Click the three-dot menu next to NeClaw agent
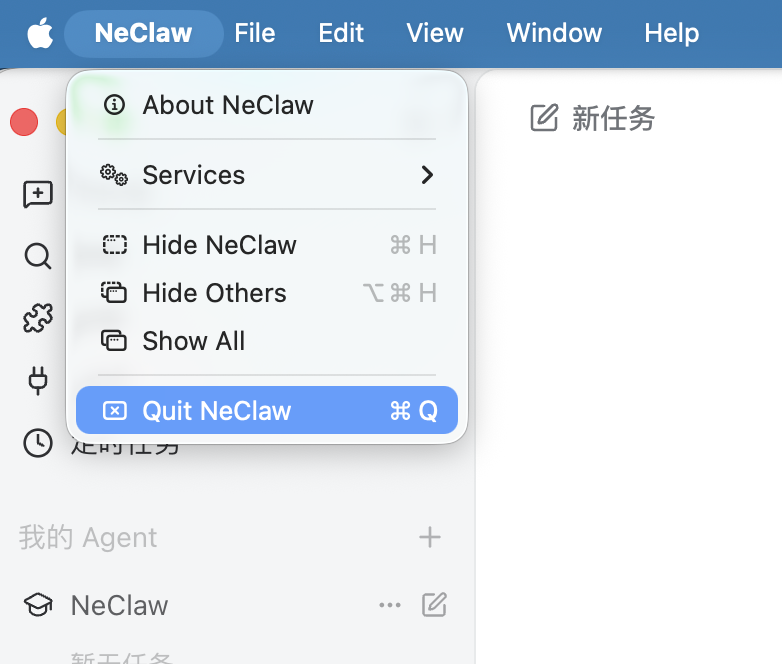Viewport: 782px width, 664px height. pos(390,605)
